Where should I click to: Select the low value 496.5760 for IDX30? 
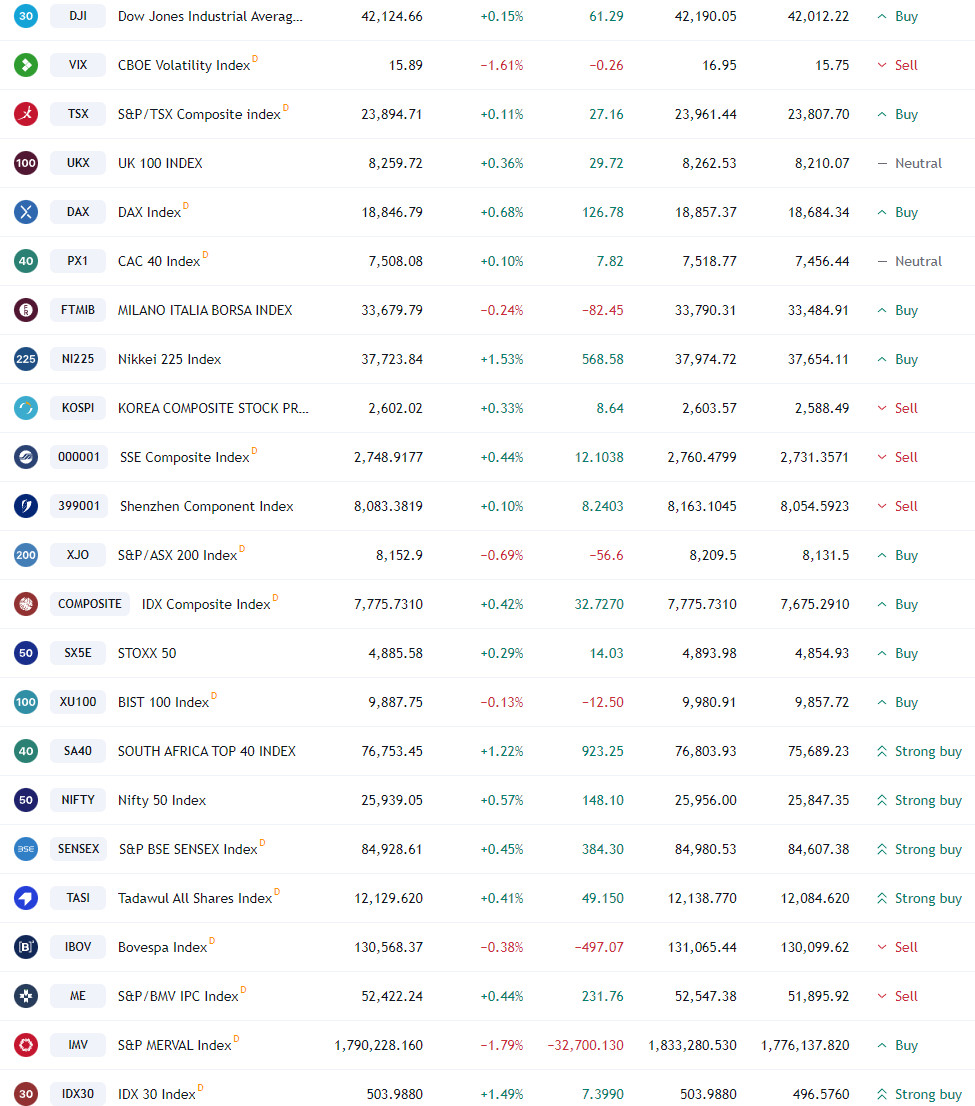coord(820,1095)
